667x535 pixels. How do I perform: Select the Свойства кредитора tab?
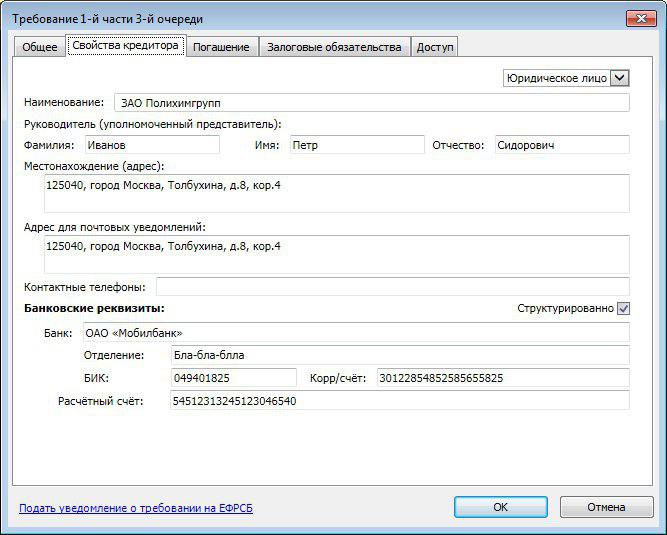[x=126, y=46]
